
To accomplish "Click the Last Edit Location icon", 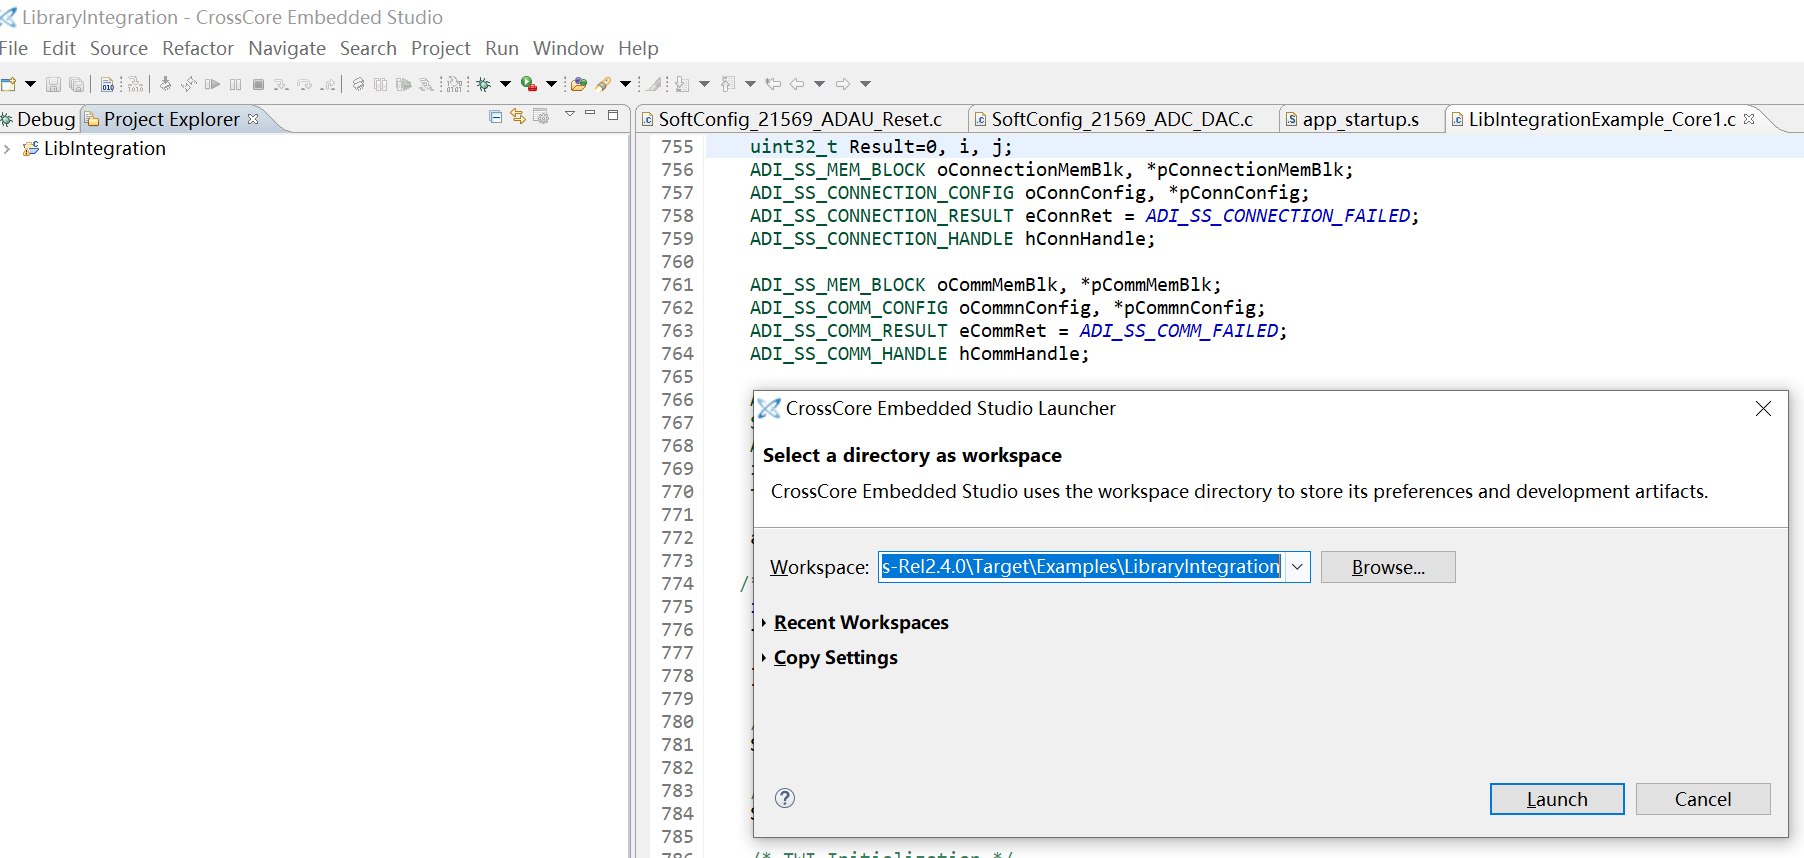I will click(774, 84).
